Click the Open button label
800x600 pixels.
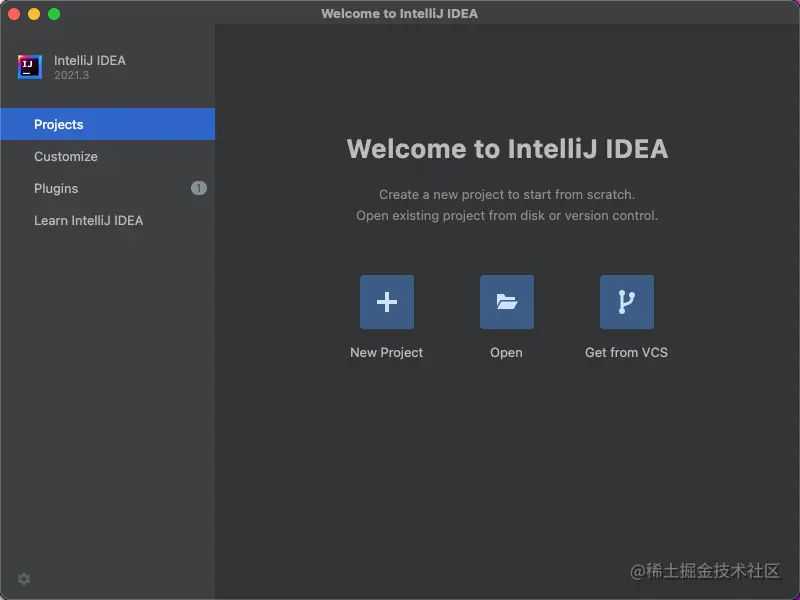[x=506, y=352]
